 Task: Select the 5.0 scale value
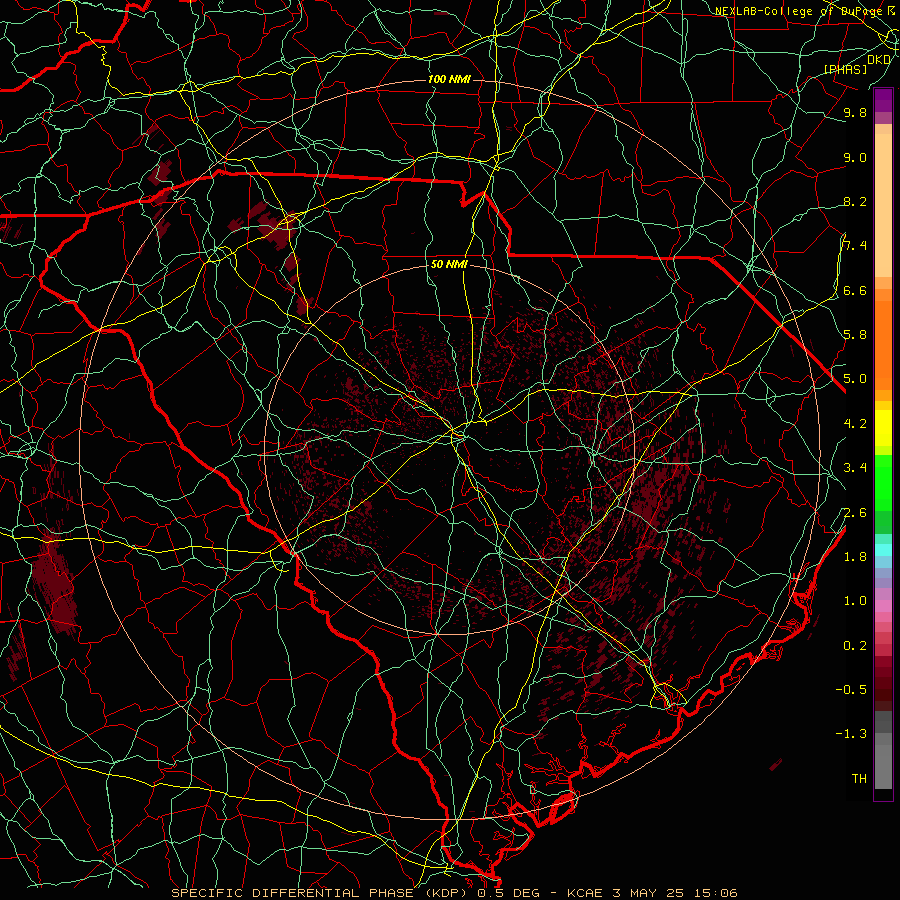point(855,379)
